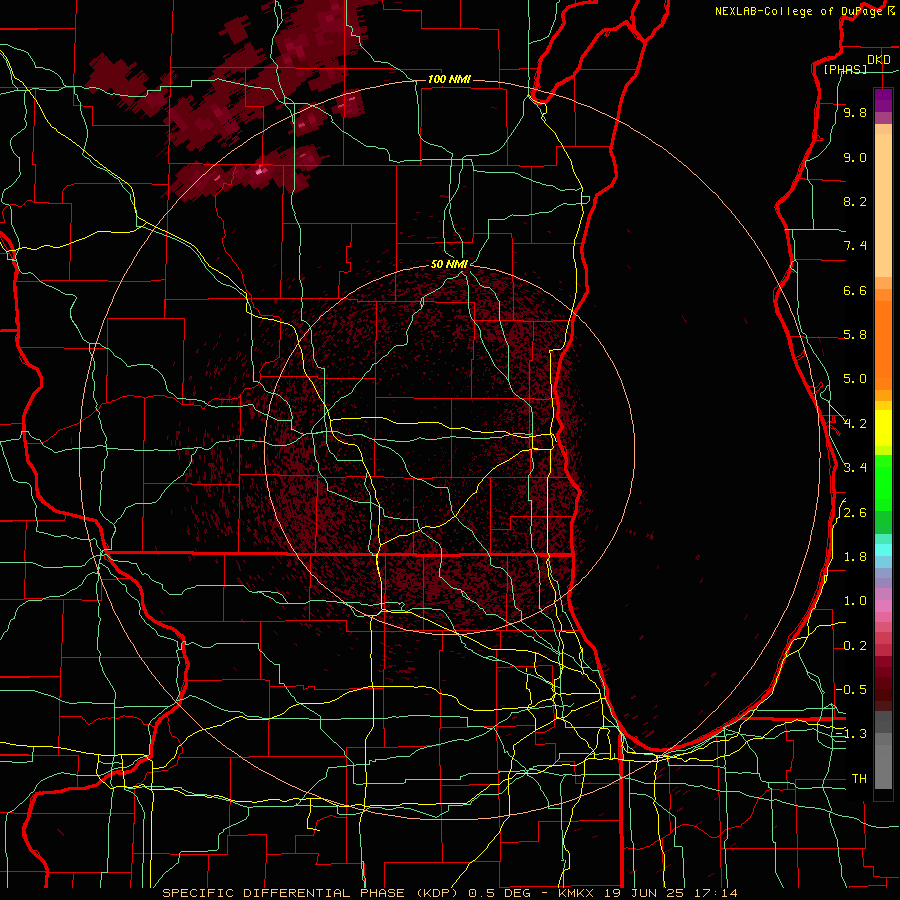Select the 3.4 scale value
900x900 pixels.
[855, 467]
